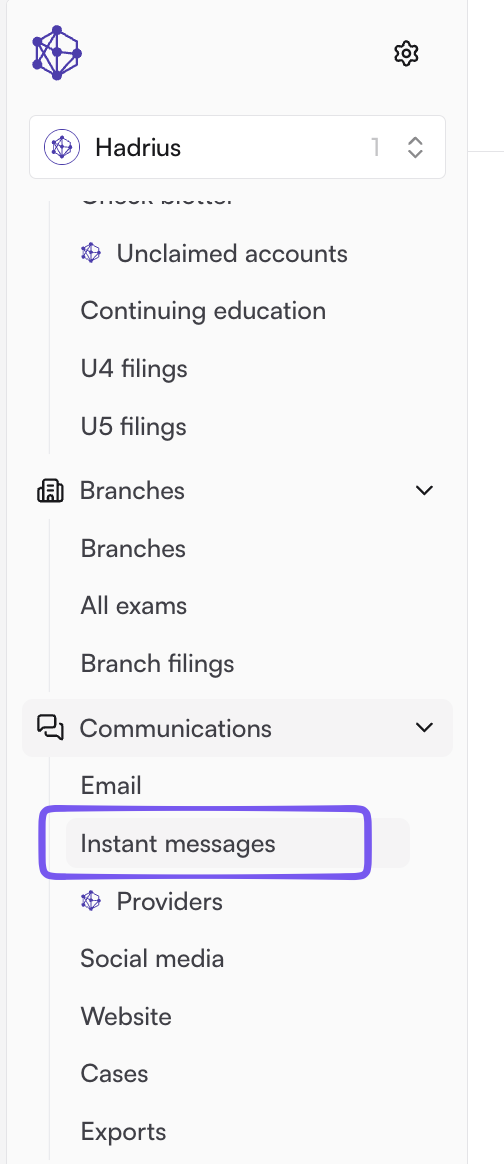Viewport: 504px width, 1164px height.
Task: Click the Hadrius network logo at top
Action: pyautogui.click(x=56, y=53)
